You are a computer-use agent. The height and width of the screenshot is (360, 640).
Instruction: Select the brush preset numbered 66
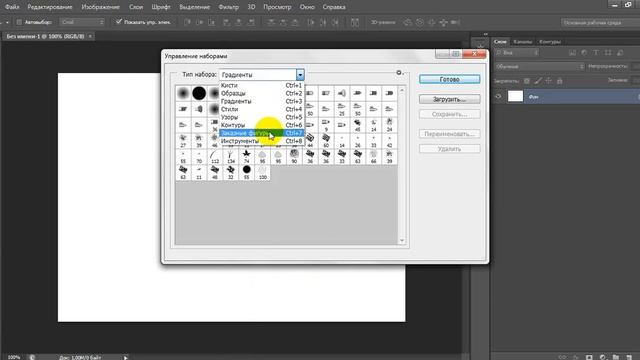[x=373, y=156]
